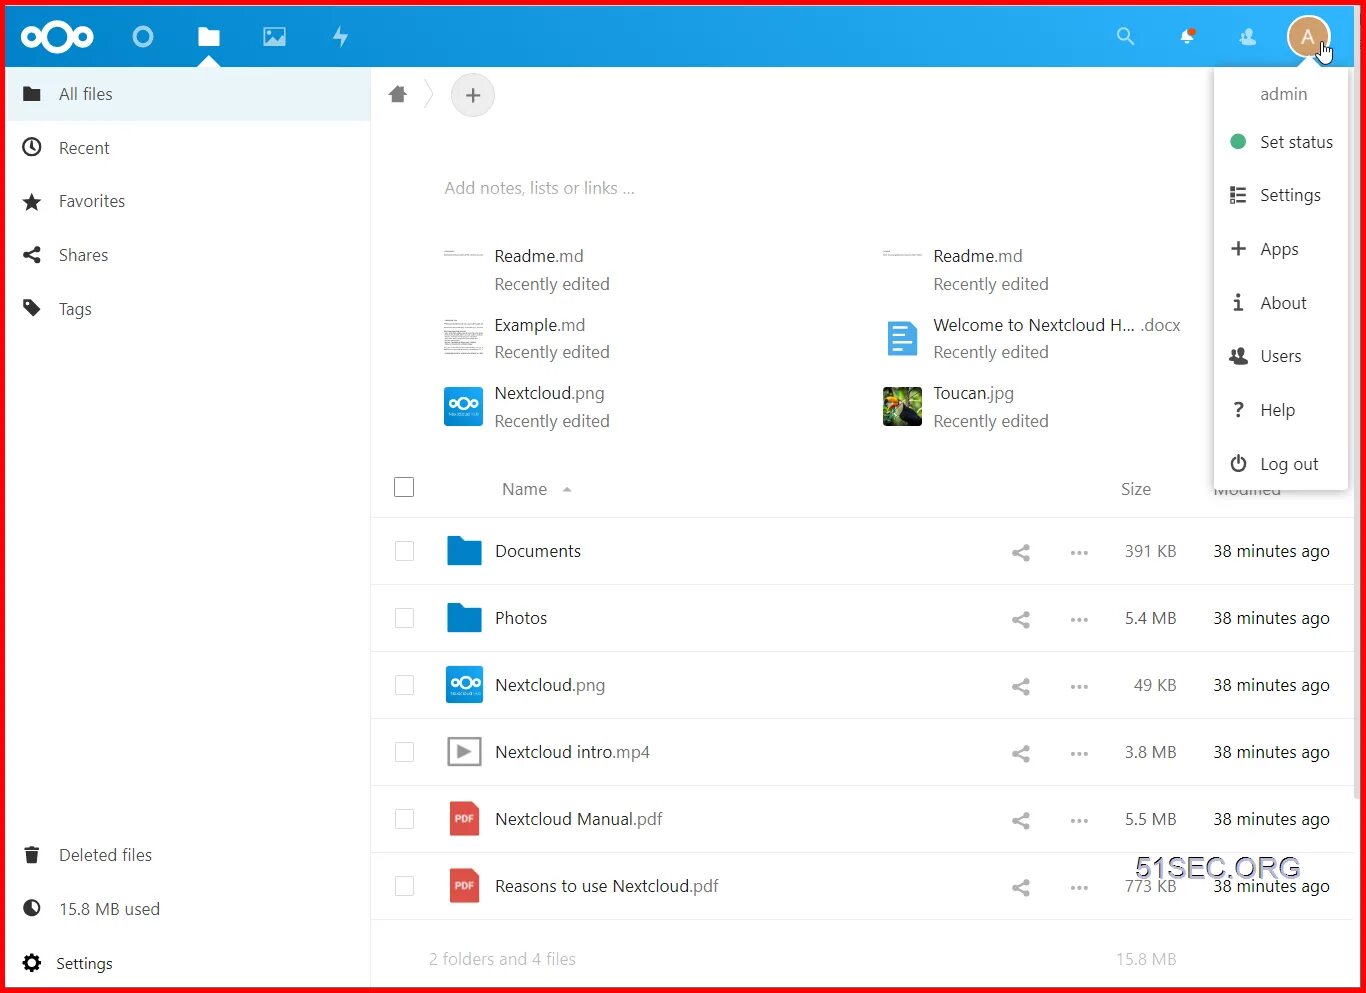1366x993 pixels.
Task: Go to home breadcrumb icon
Action: click(x=398, y=94)
